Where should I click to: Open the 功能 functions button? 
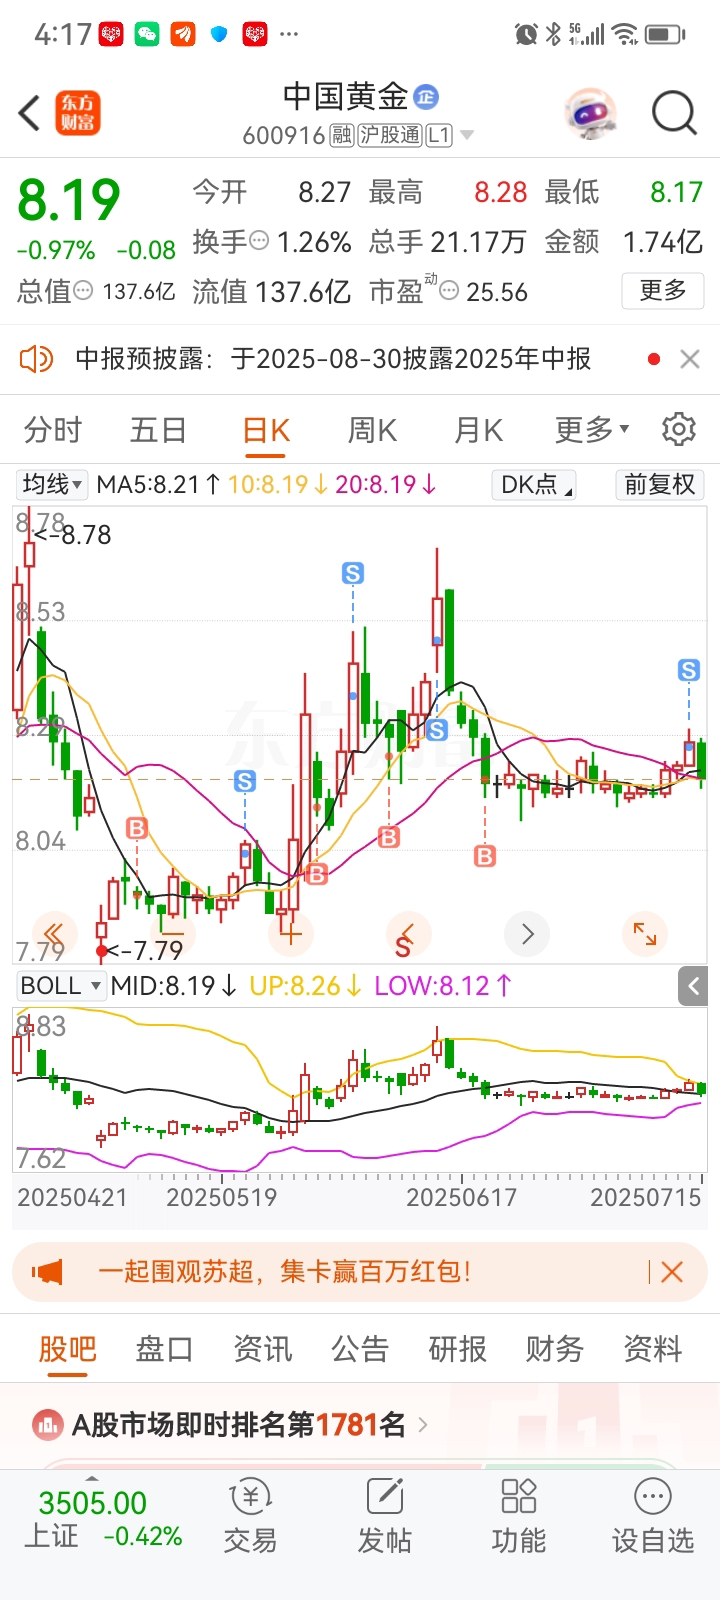518,1516
